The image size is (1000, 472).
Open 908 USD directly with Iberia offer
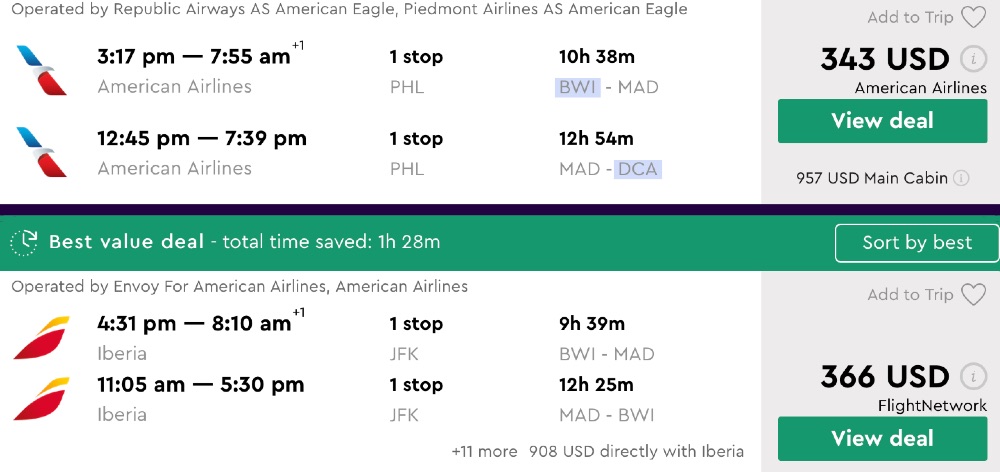coord(636,451)
